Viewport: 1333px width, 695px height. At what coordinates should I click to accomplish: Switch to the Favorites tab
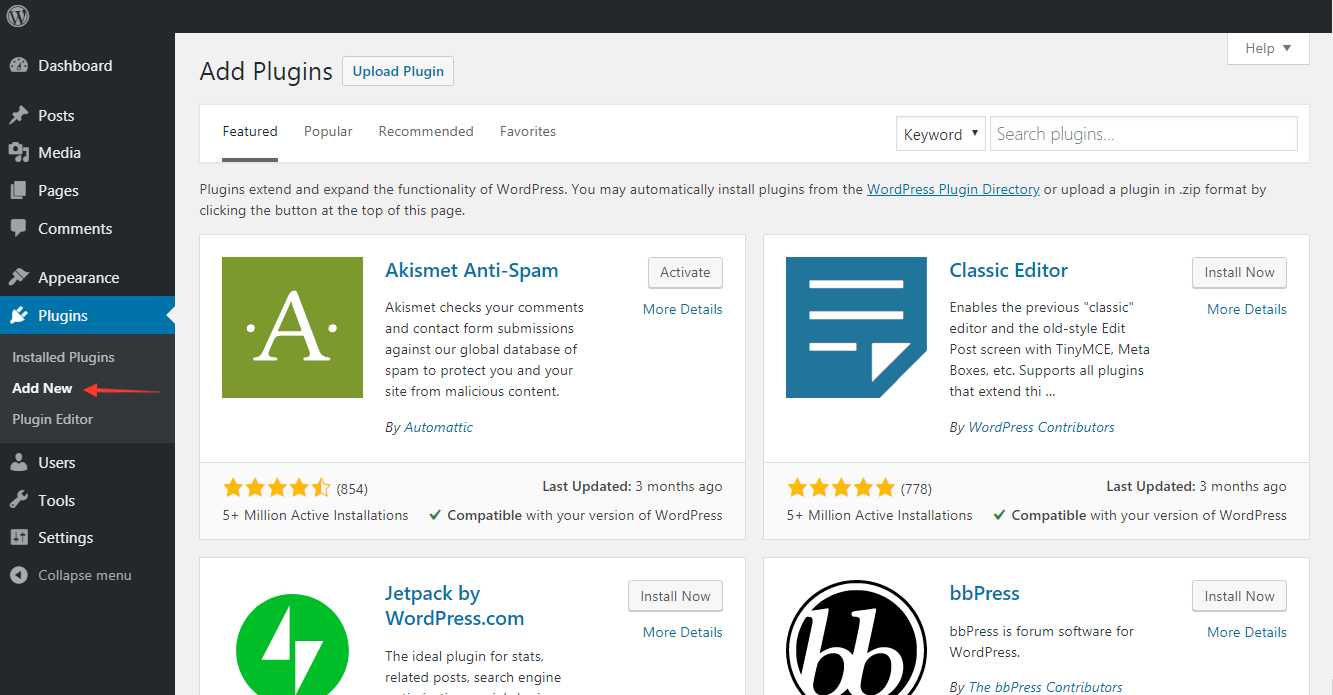click(528, 132)
